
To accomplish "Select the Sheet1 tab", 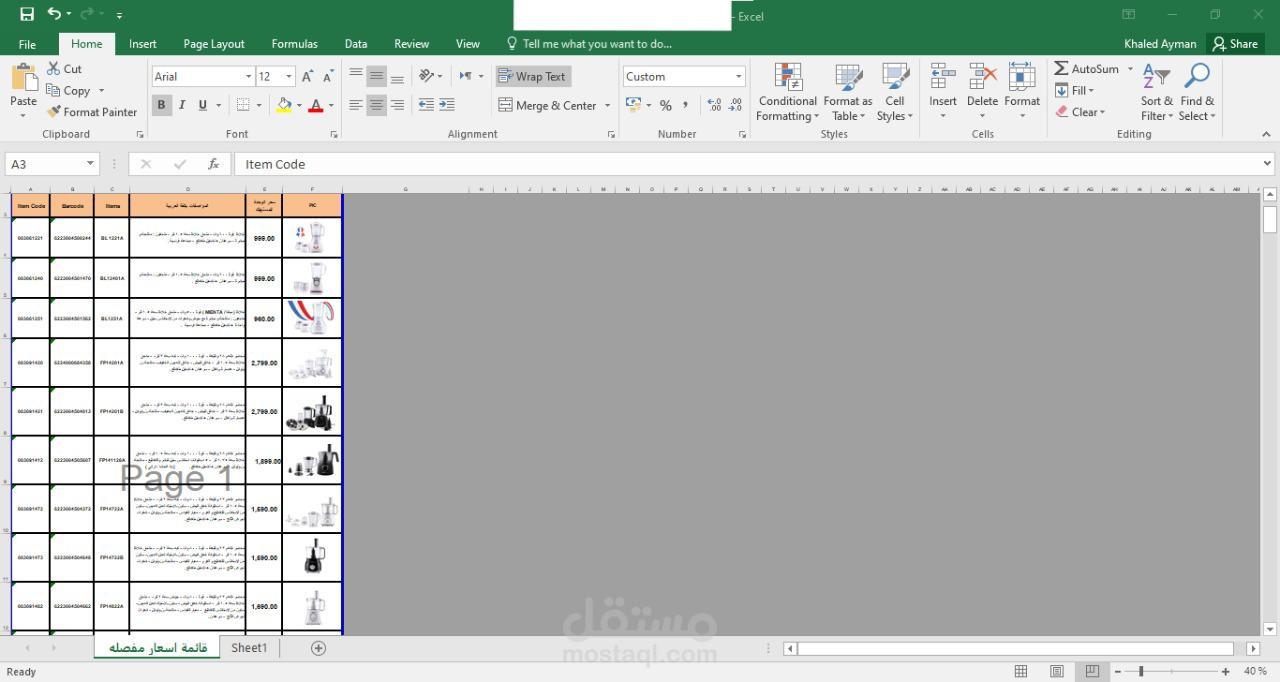I will click(248, 647).
